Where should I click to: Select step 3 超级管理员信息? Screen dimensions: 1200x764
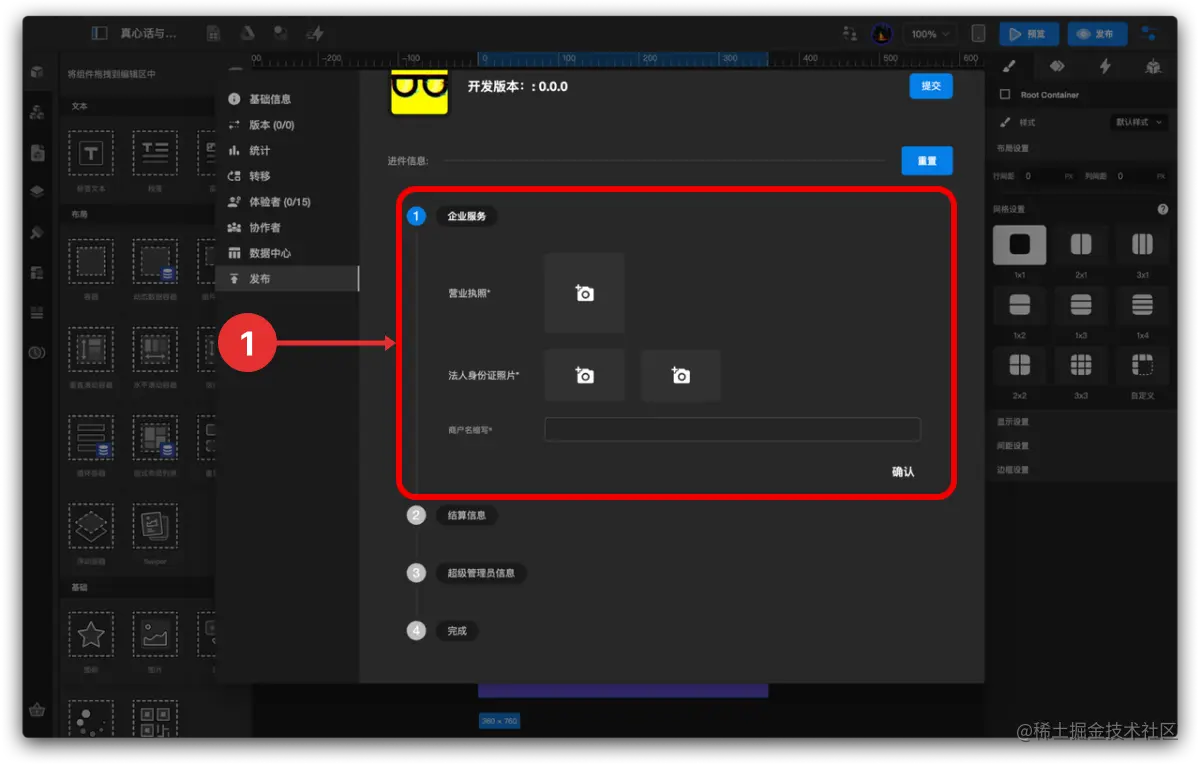(x=481, y=573)
